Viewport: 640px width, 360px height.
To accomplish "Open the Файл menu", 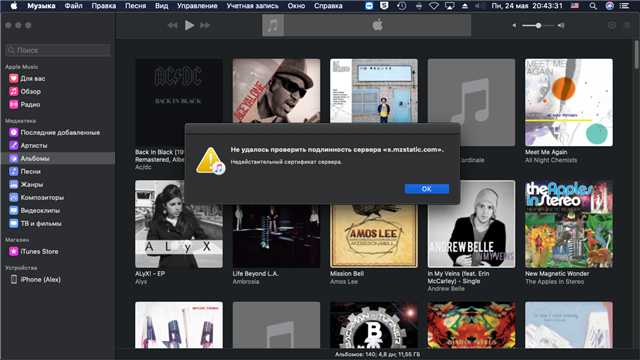I will pos(73,6).
